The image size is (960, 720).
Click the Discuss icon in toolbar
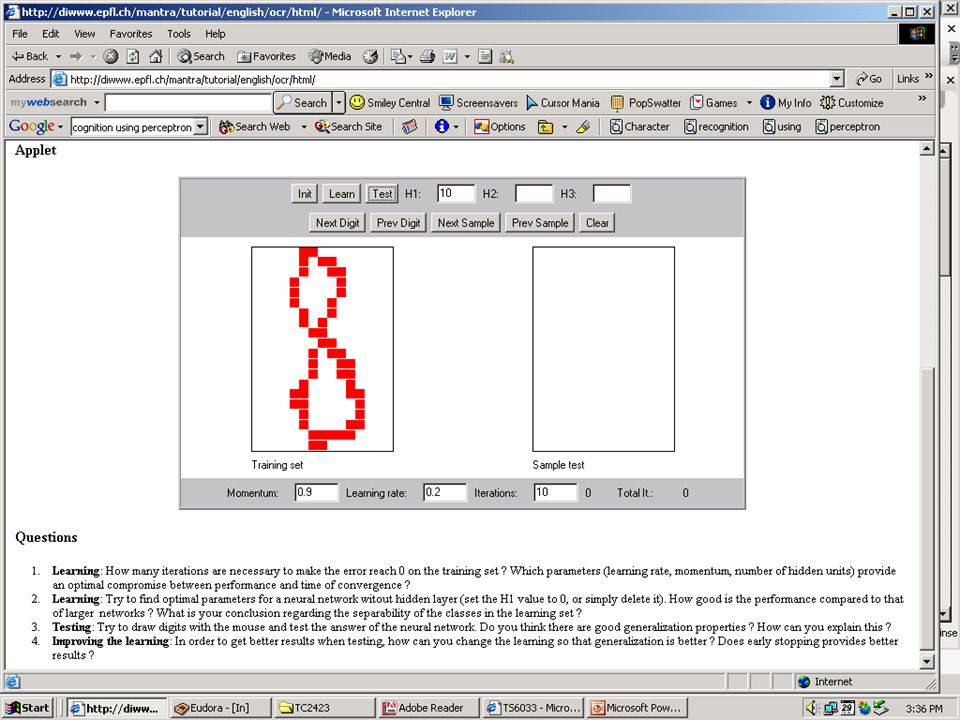pos(485,56)
